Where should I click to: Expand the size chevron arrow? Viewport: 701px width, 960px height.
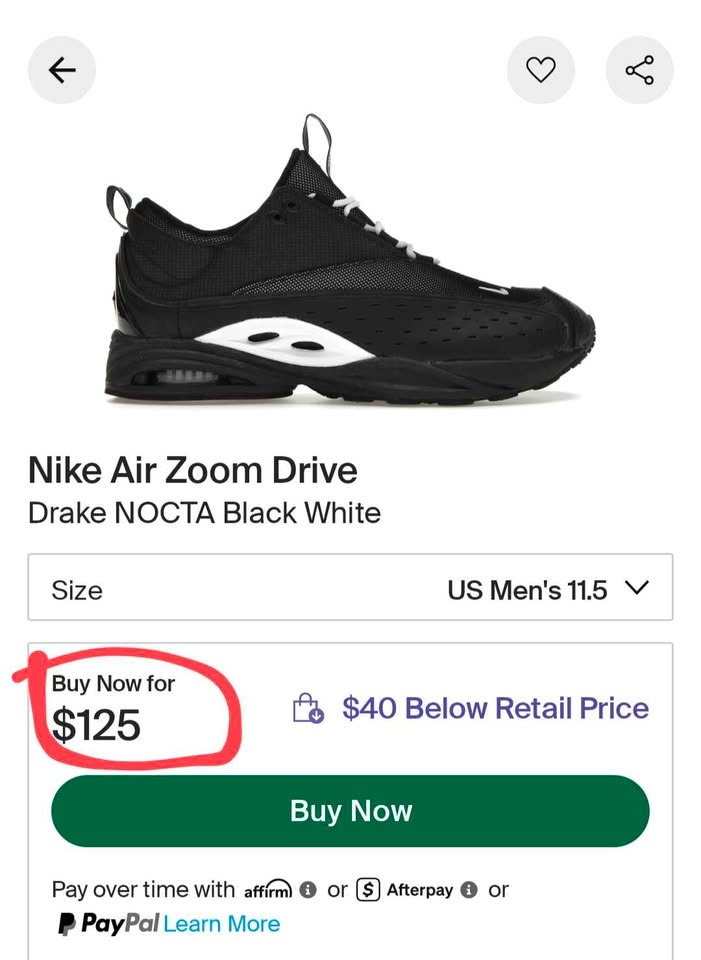(636, 588)
